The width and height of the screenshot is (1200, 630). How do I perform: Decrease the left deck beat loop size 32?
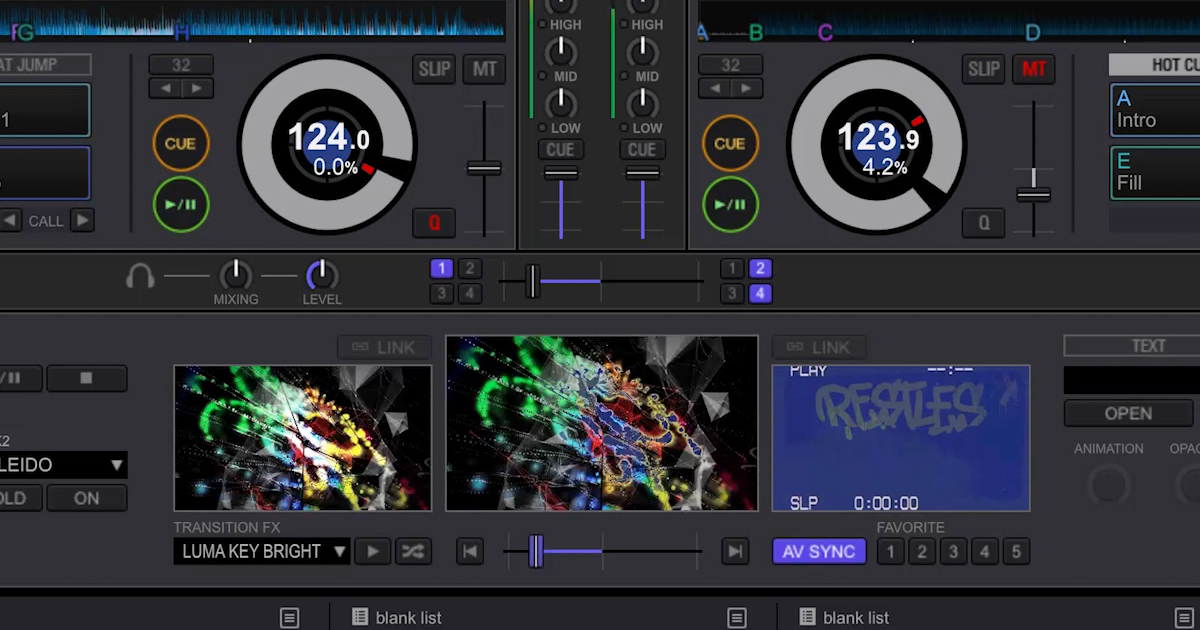164,88
